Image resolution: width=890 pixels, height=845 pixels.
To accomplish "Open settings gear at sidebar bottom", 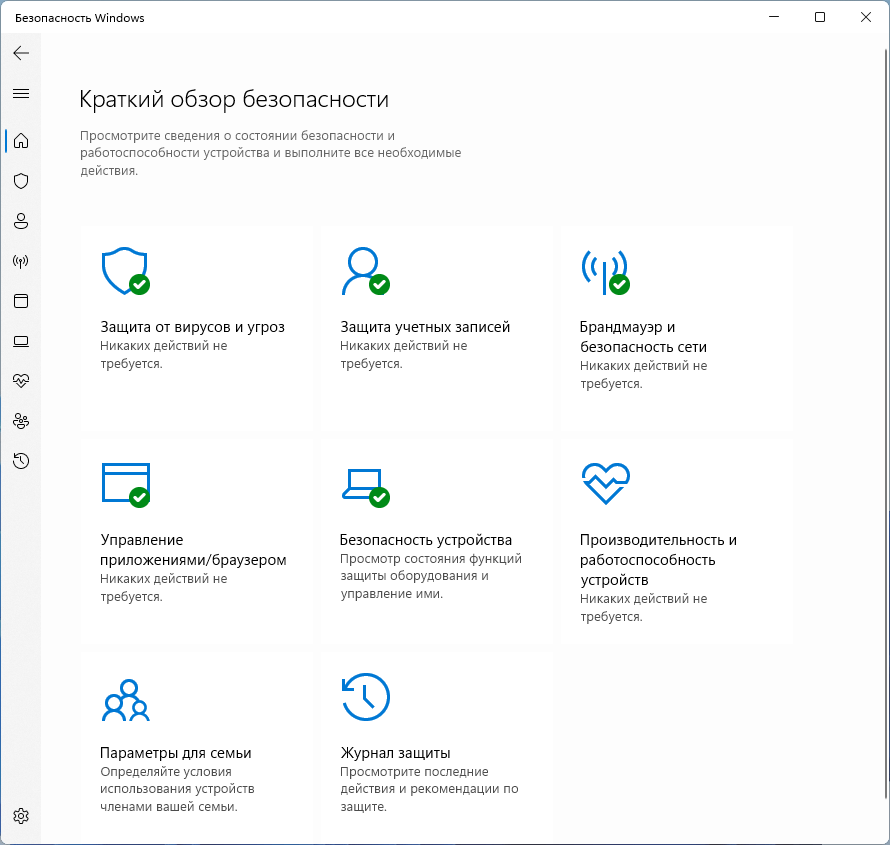I will (x=21, y=815).
